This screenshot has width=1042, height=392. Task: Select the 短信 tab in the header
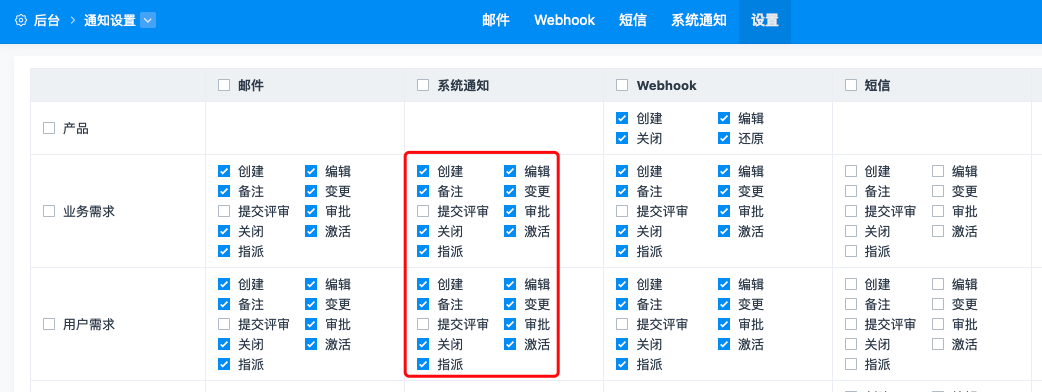click(633, 21)
